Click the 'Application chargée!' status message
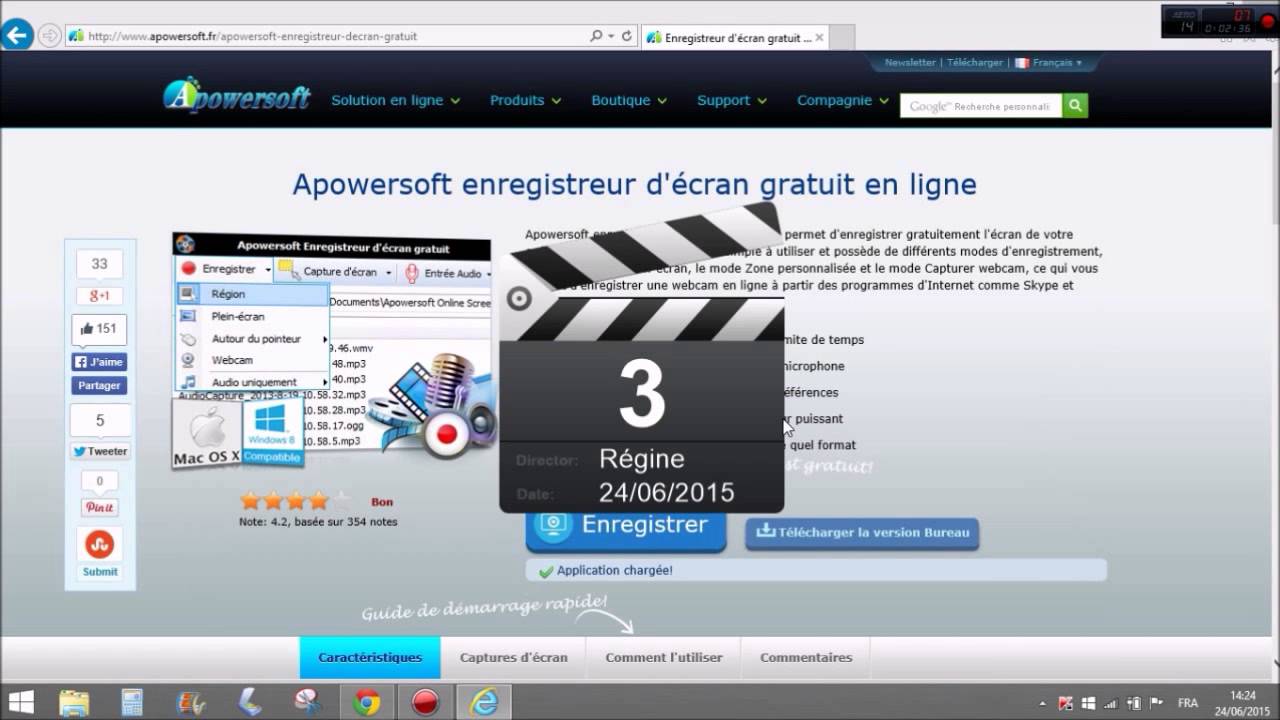 pos(614,570)
